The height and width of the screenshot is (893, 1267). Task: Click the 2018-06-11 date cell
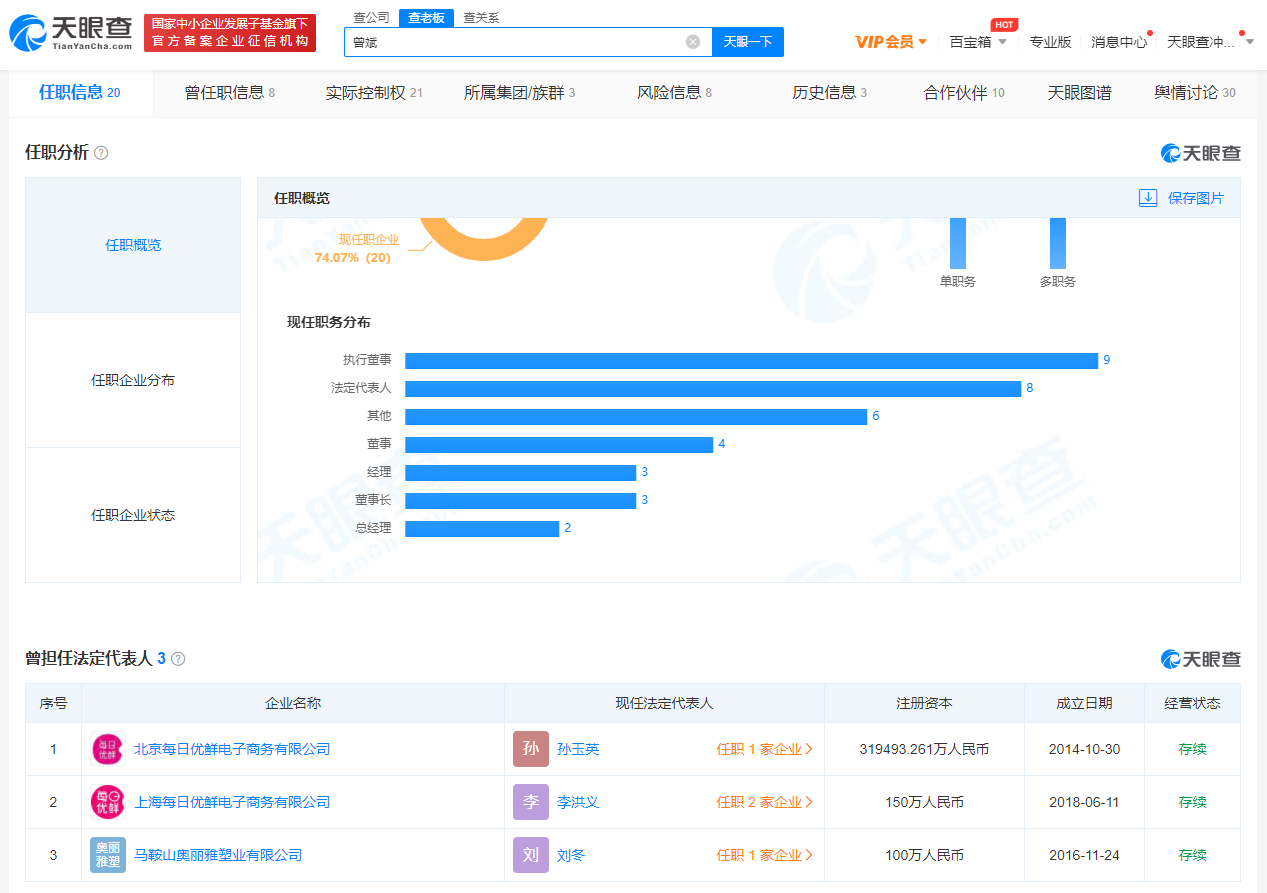pyautogui.click(x=1084, y=802)
